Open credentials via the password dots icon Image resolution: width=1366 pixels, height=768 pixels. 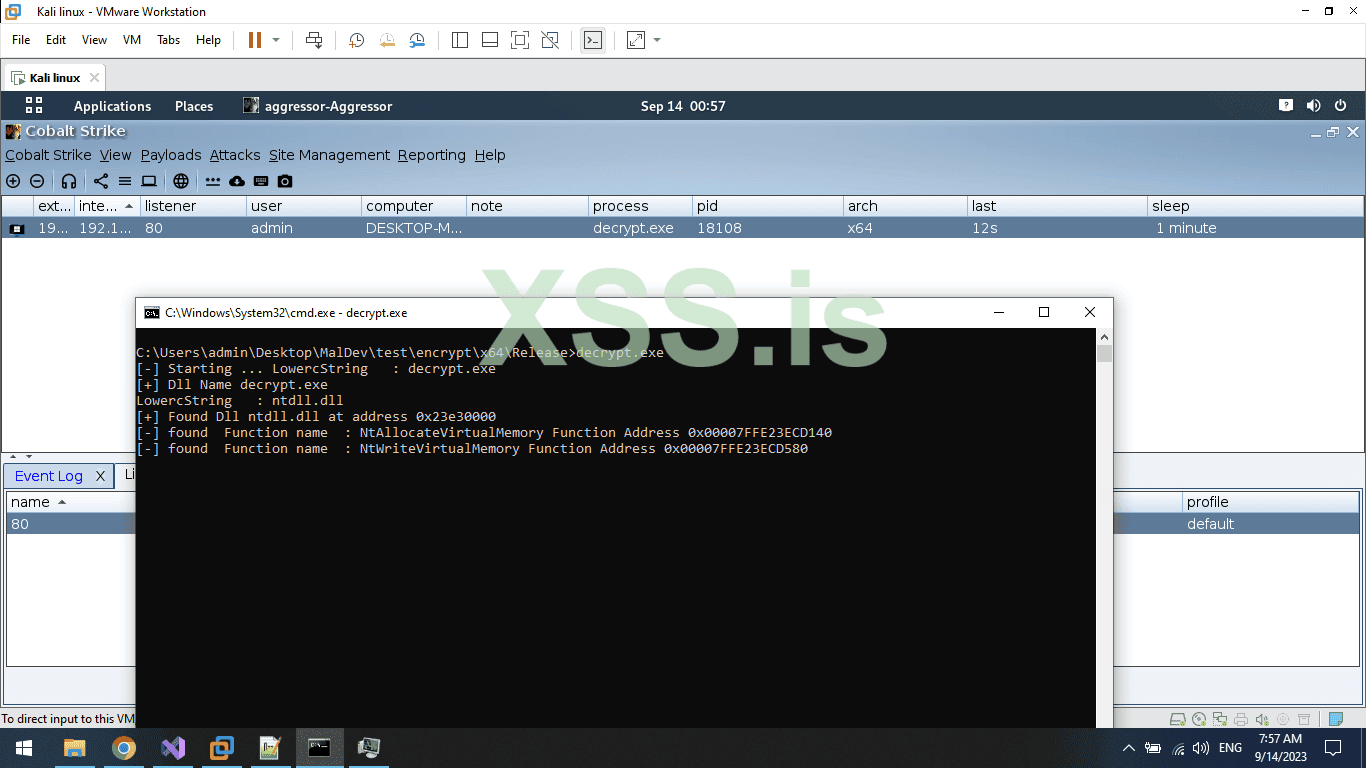click(x=213, y=181)
